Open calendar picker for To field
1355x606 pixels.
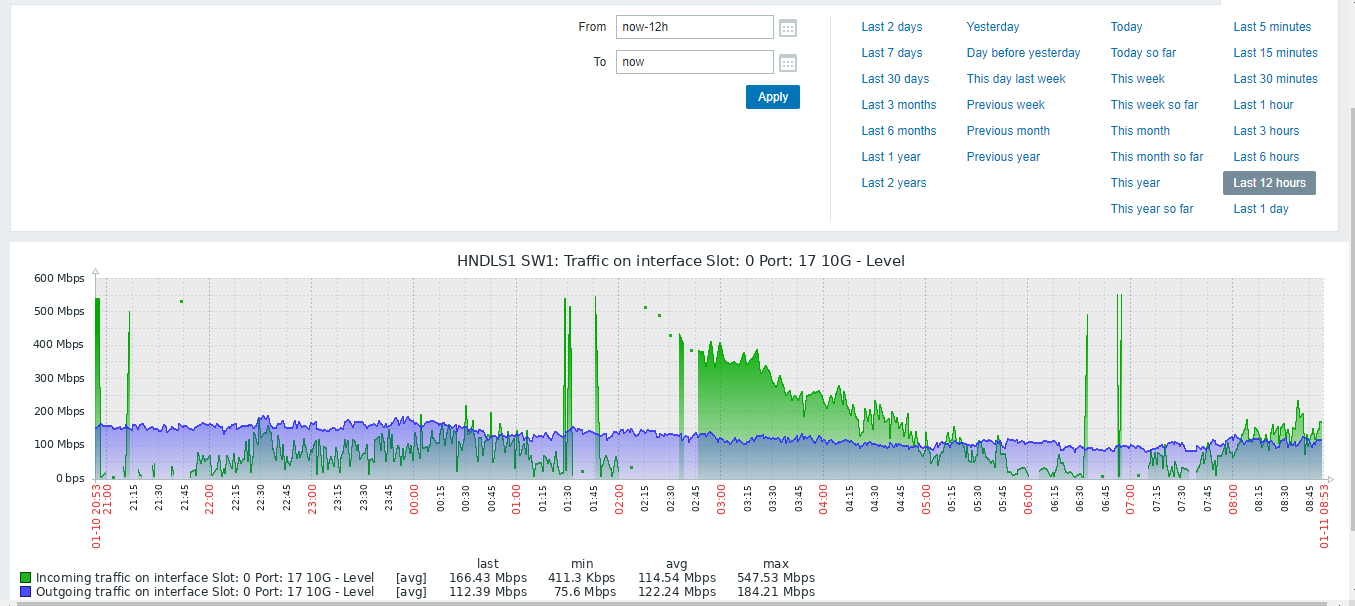pyautogui.click(x=788, y=63)
